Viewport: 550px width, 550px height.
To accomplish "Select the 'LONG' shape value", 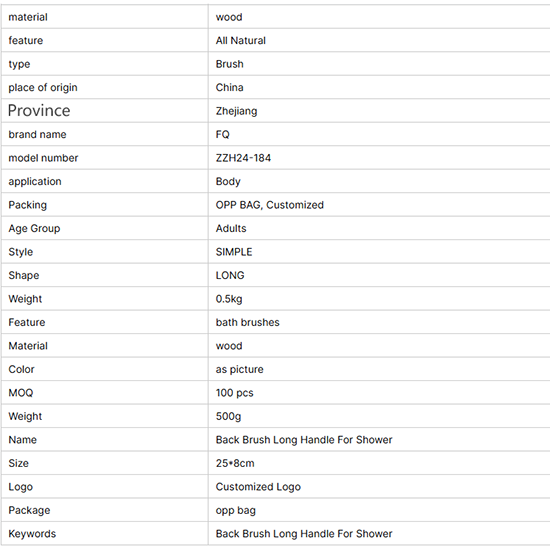I will [230, 275].
